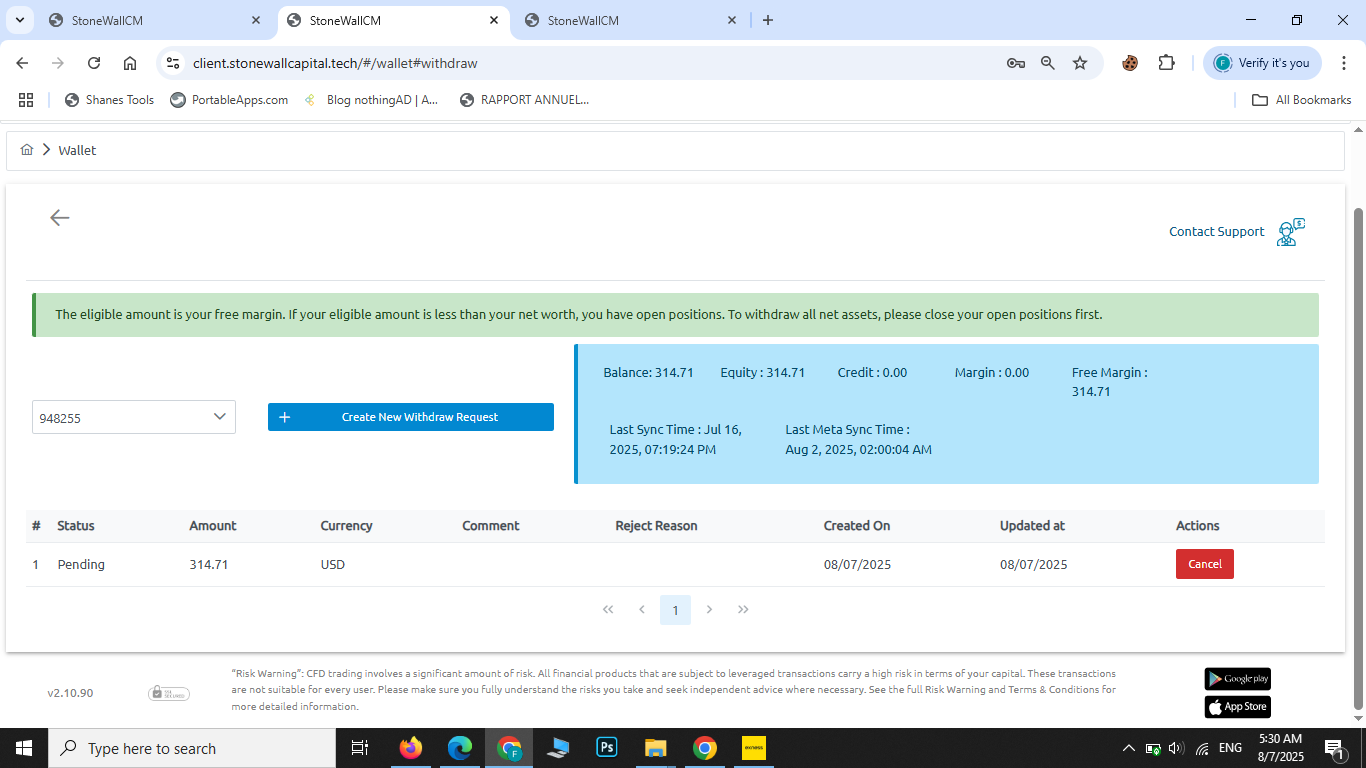Open the Google Play store badge
The height and width of the screenshot is (768, 1366).
tap(1237, 679)
